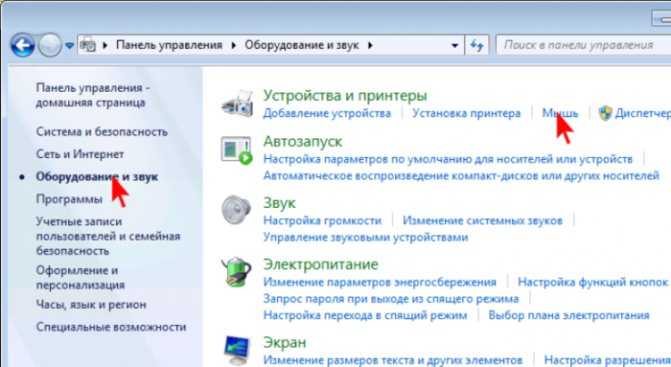Click the shield icon next to Диспетчер
671x367 pixels.
pyautogui.click(x=605, y=113)
